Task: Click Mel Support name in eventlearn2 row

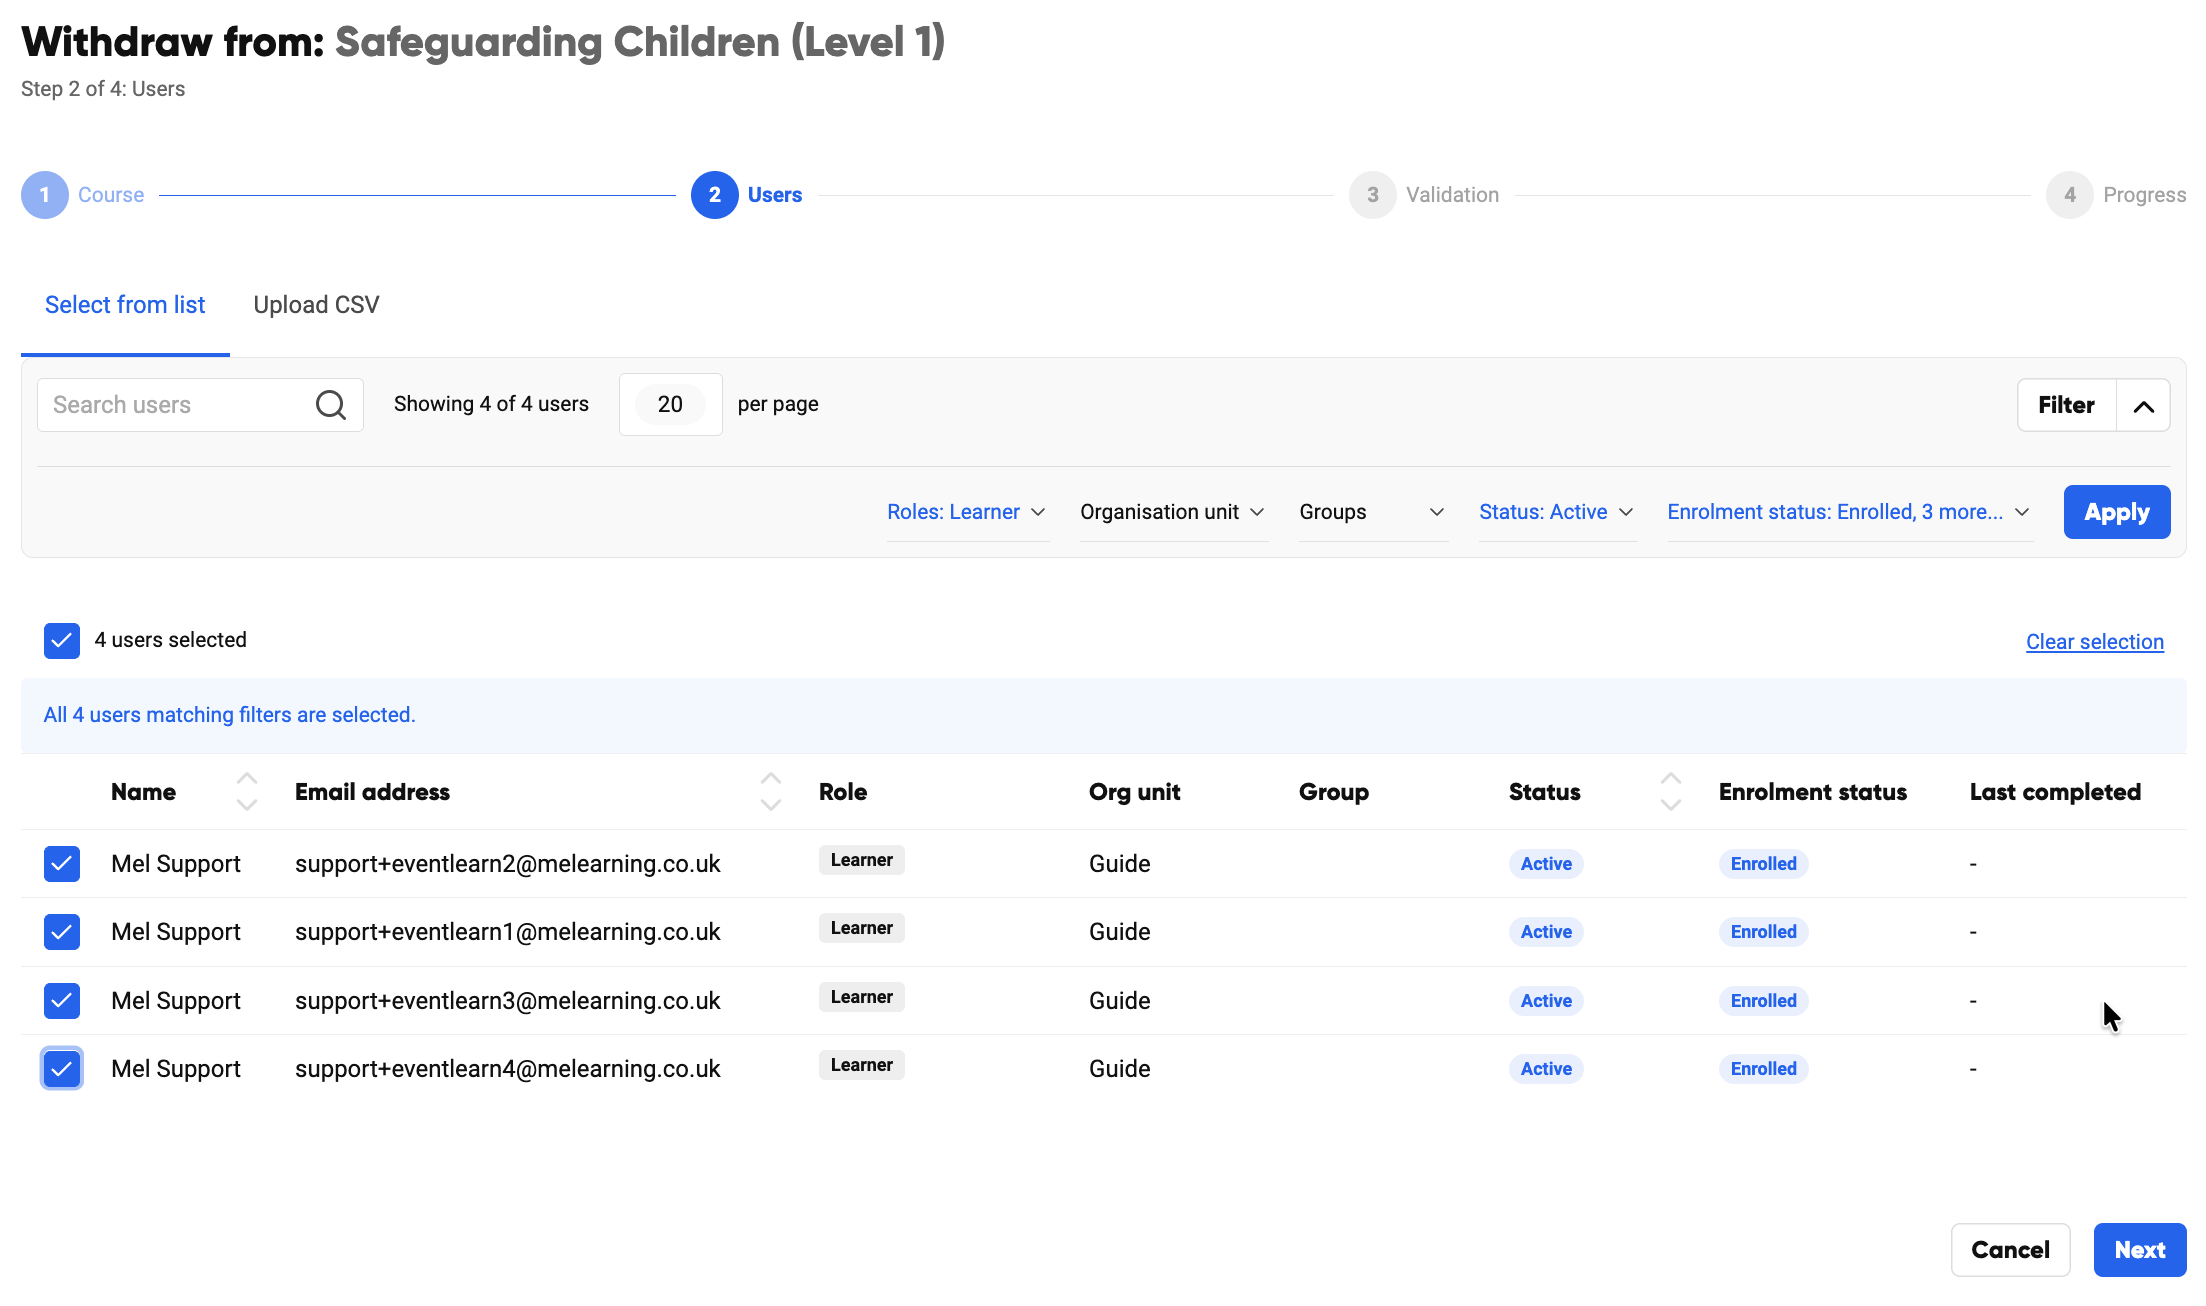Action: click(x=176, y=864)
